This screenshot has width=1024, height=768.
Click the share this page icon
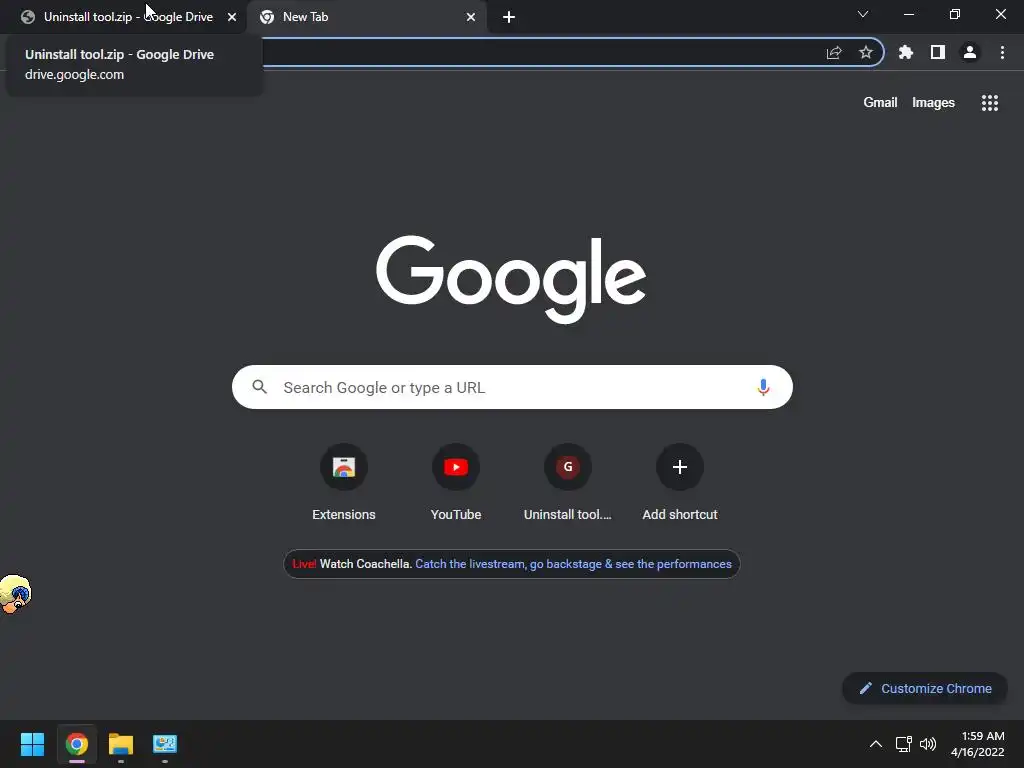[834, 53]
